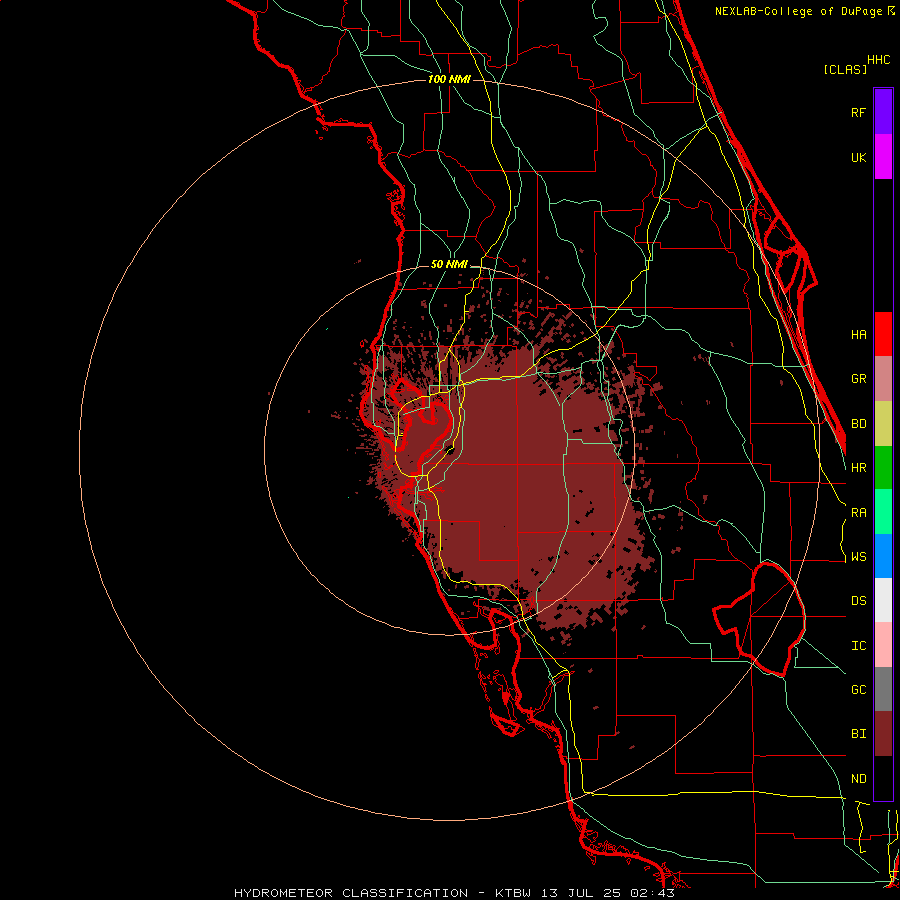Screen dimensions: 900x900
Task: Click the KTBW radar site identifier
Action: [515, 893]
